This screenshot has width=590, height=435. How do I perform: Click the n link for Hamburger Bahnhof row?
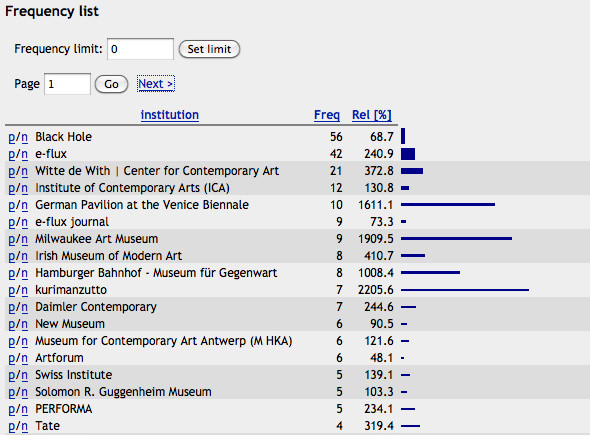pyautogui.click(x=24, y=273)
